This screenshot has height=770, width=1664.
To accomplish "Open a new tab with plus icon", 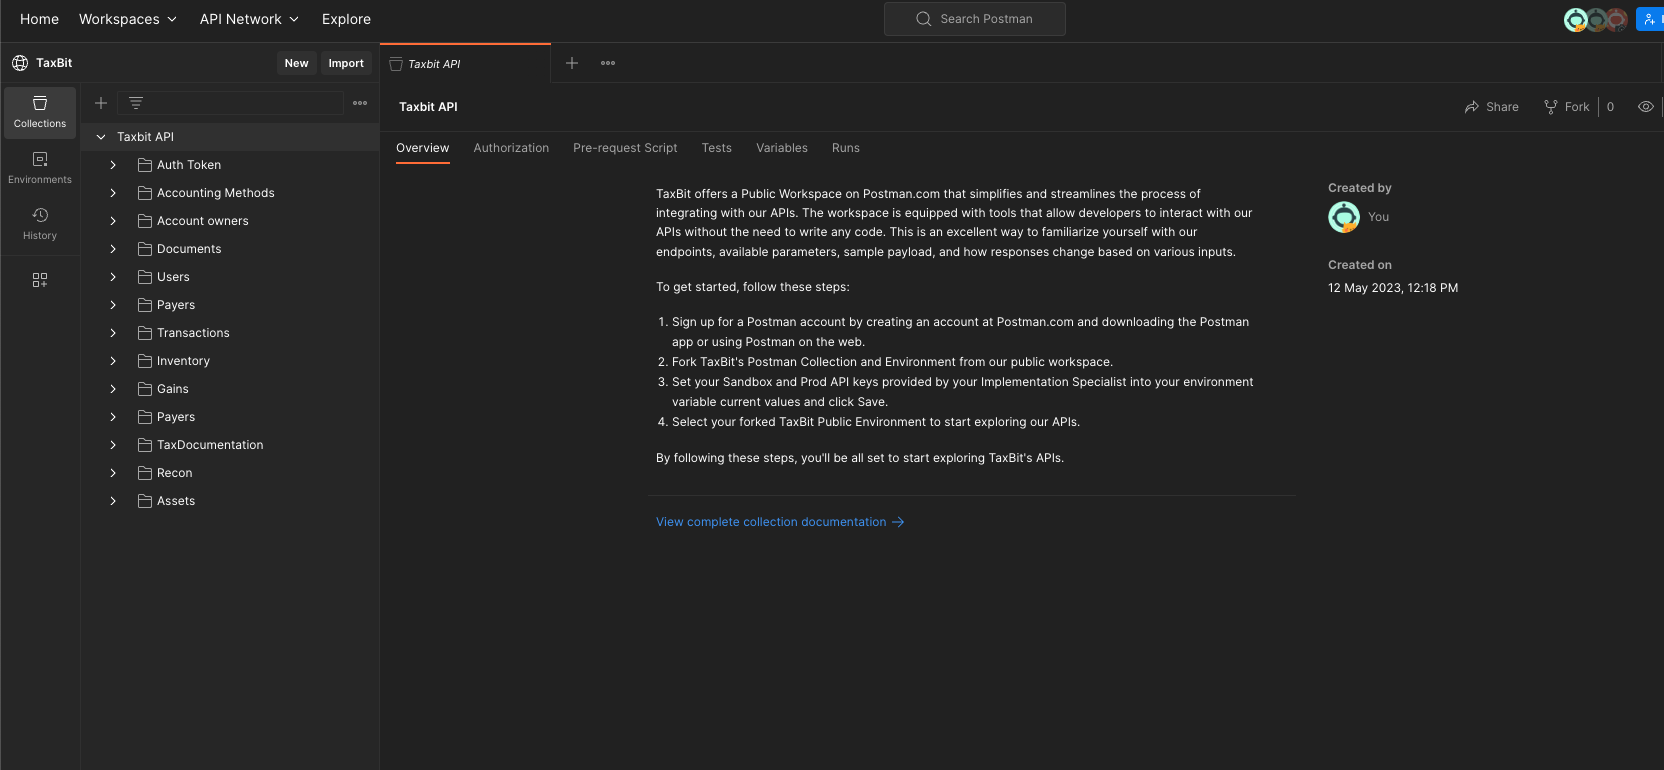I will (x=572, y=63).
